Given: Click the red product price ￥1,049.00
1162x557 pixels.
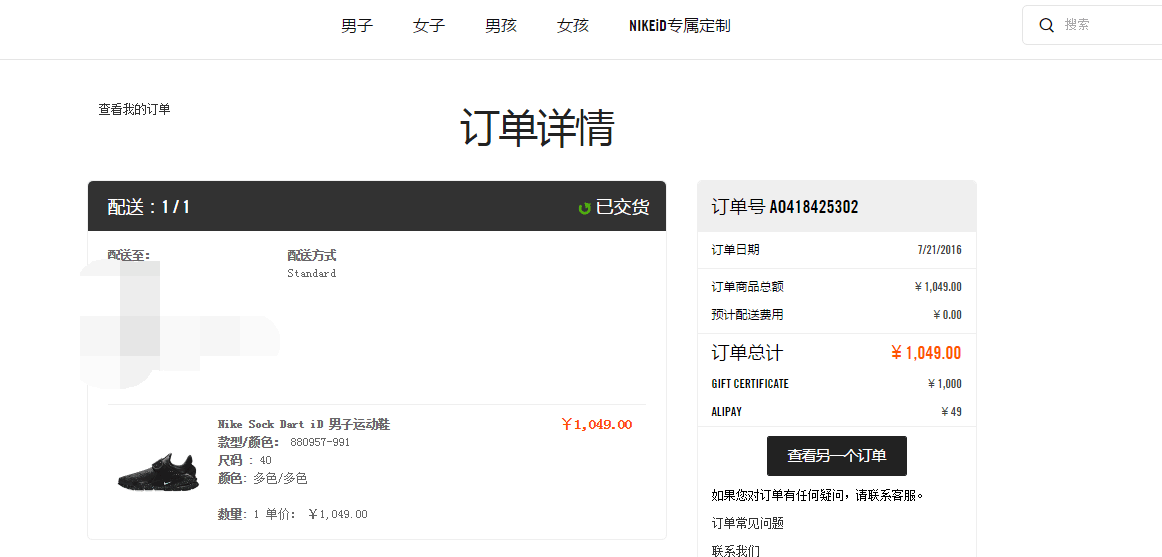Looking at the screenshot, I should pos(597,424).
